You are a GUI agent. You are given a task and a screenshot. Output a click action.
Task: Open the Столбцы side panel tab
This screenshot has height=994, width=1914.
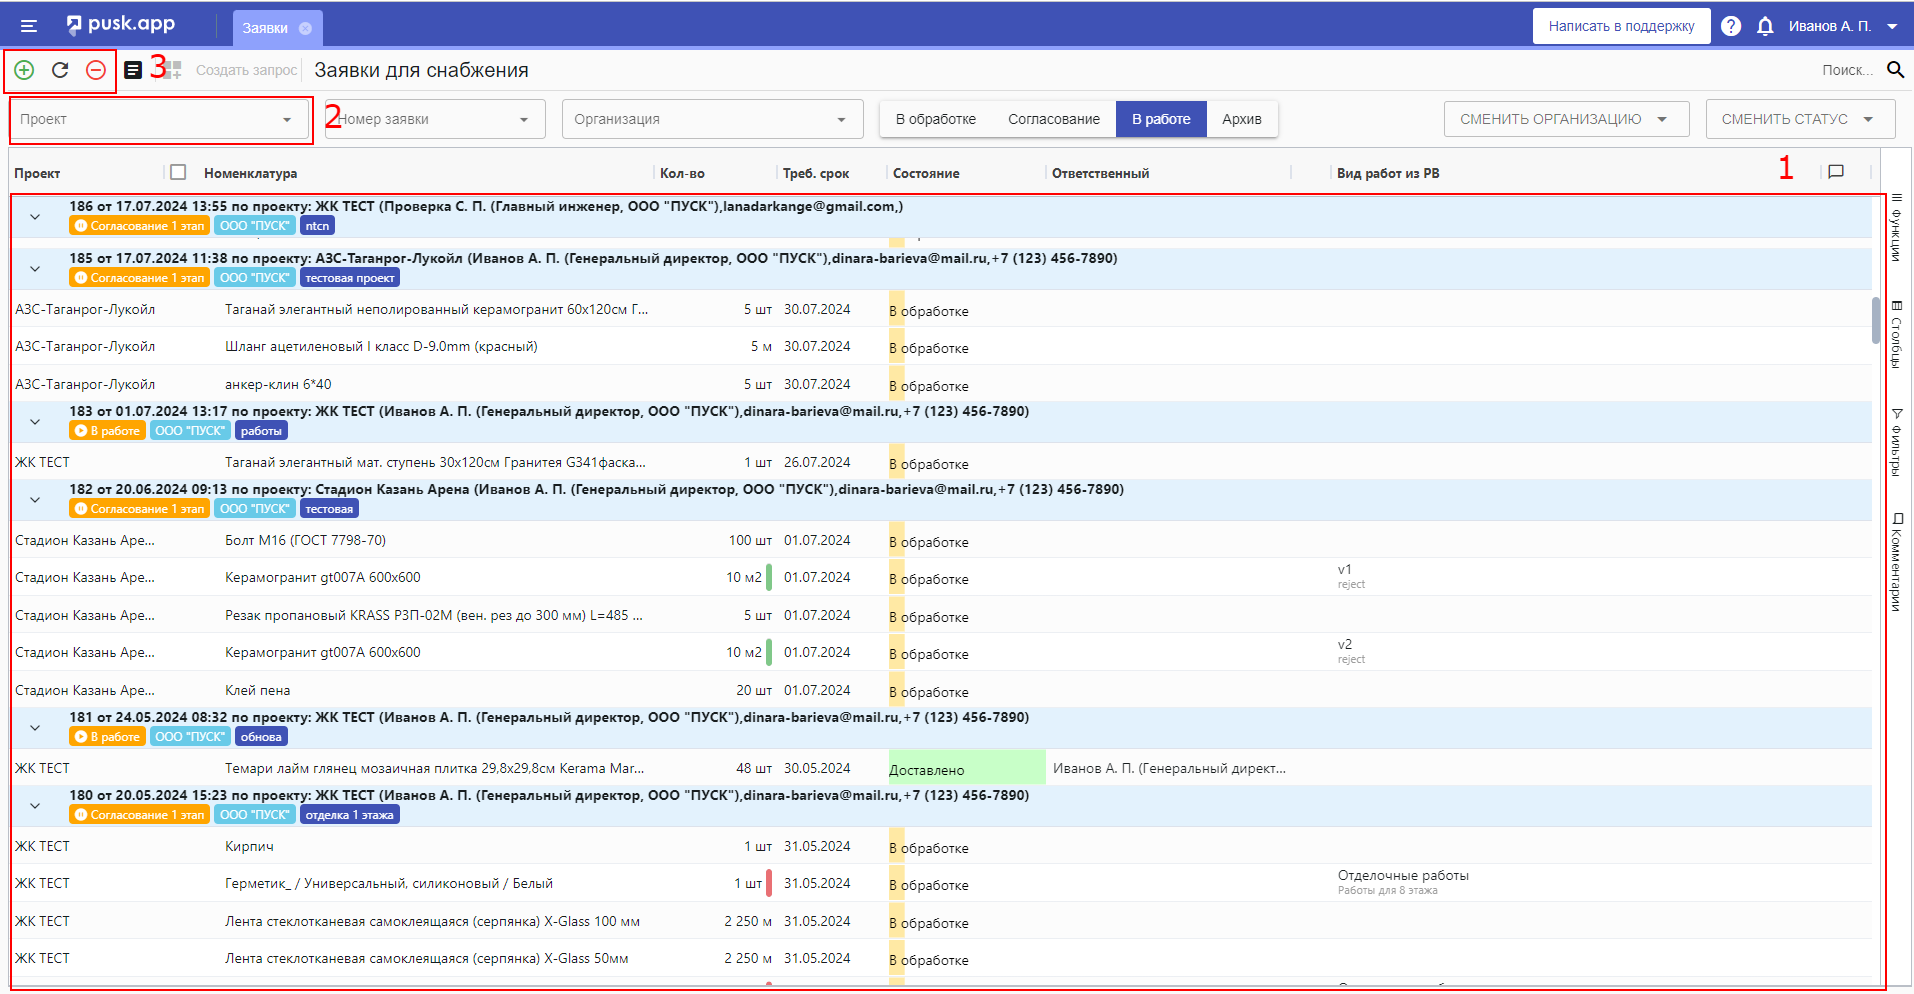tap(1896, 334)
